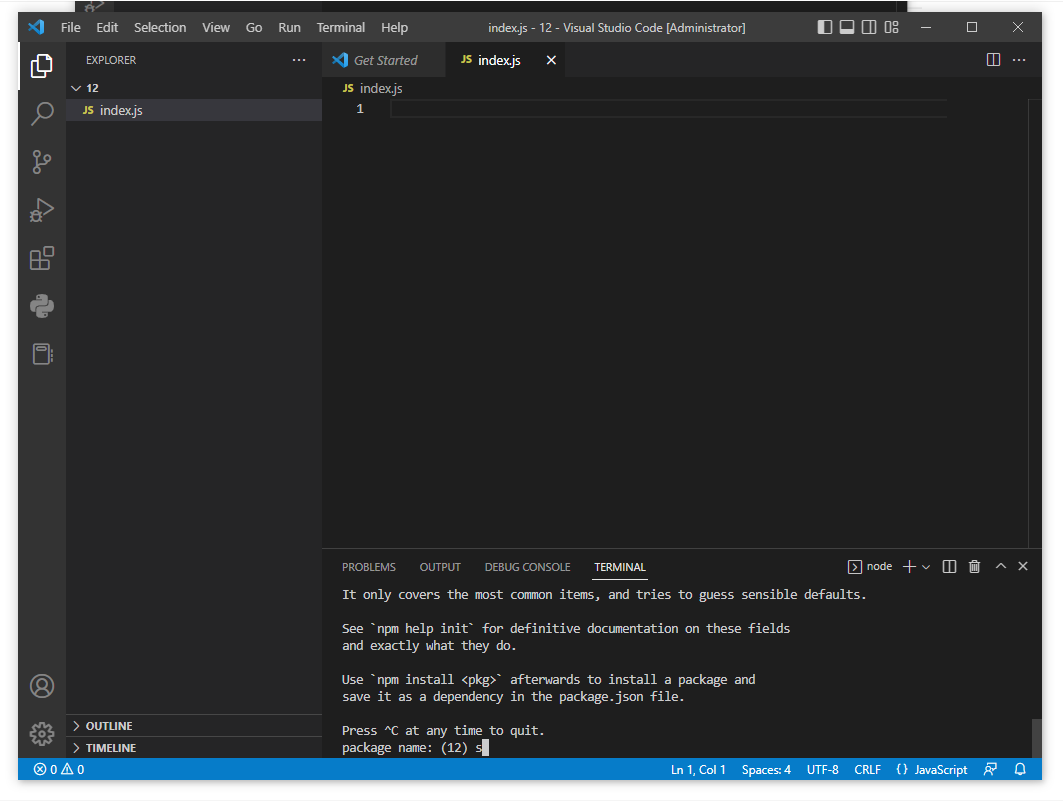Split the terminal
The height and width of the screenshot is (801, 1063).
click(949, 567)
